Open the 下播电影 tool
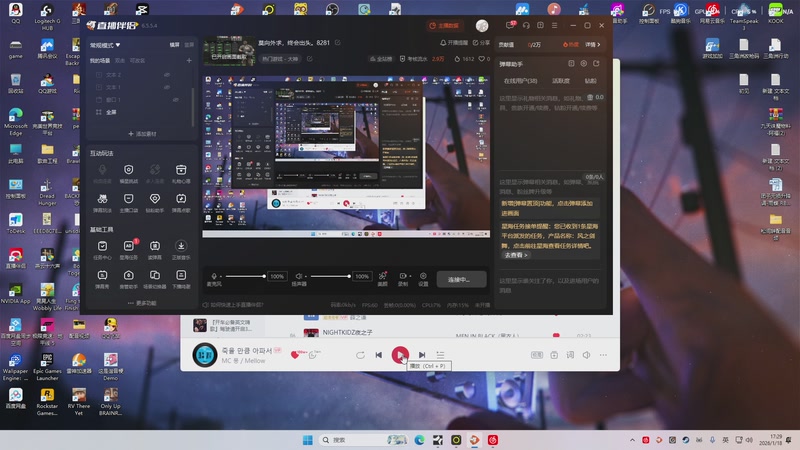Image resolution: width=800 pixels, height=450 pixels. click(181, 279)
